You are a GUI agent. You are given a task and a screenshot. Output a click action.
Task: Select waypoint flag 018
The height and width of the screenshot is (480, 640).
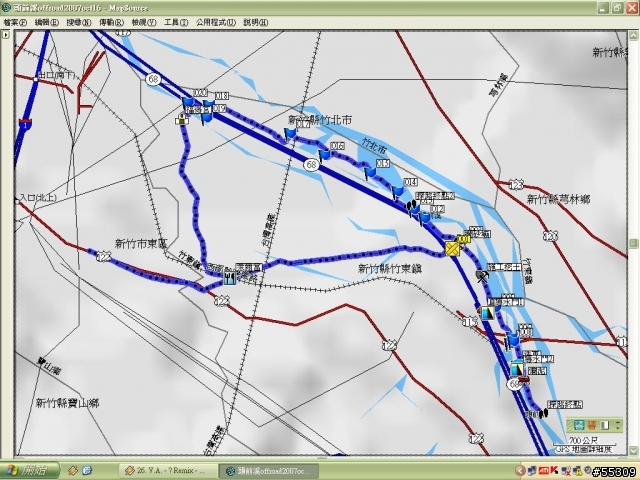coord(209,105)
